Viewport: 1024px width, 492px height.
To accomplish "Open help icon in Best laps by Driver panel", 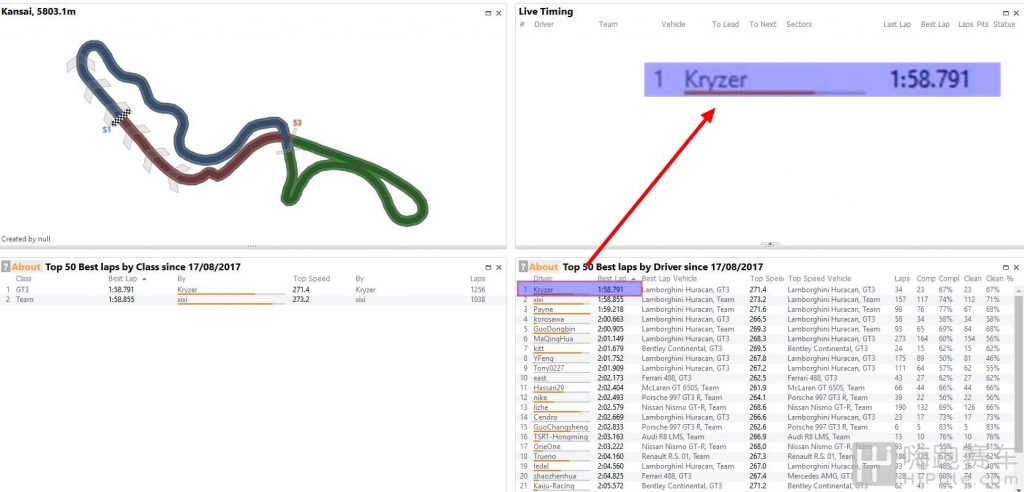I will pos(524,267).
